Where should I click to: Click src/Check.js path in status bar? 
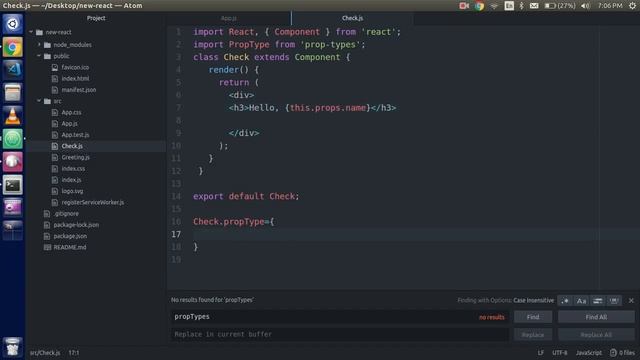click(44, 353)
